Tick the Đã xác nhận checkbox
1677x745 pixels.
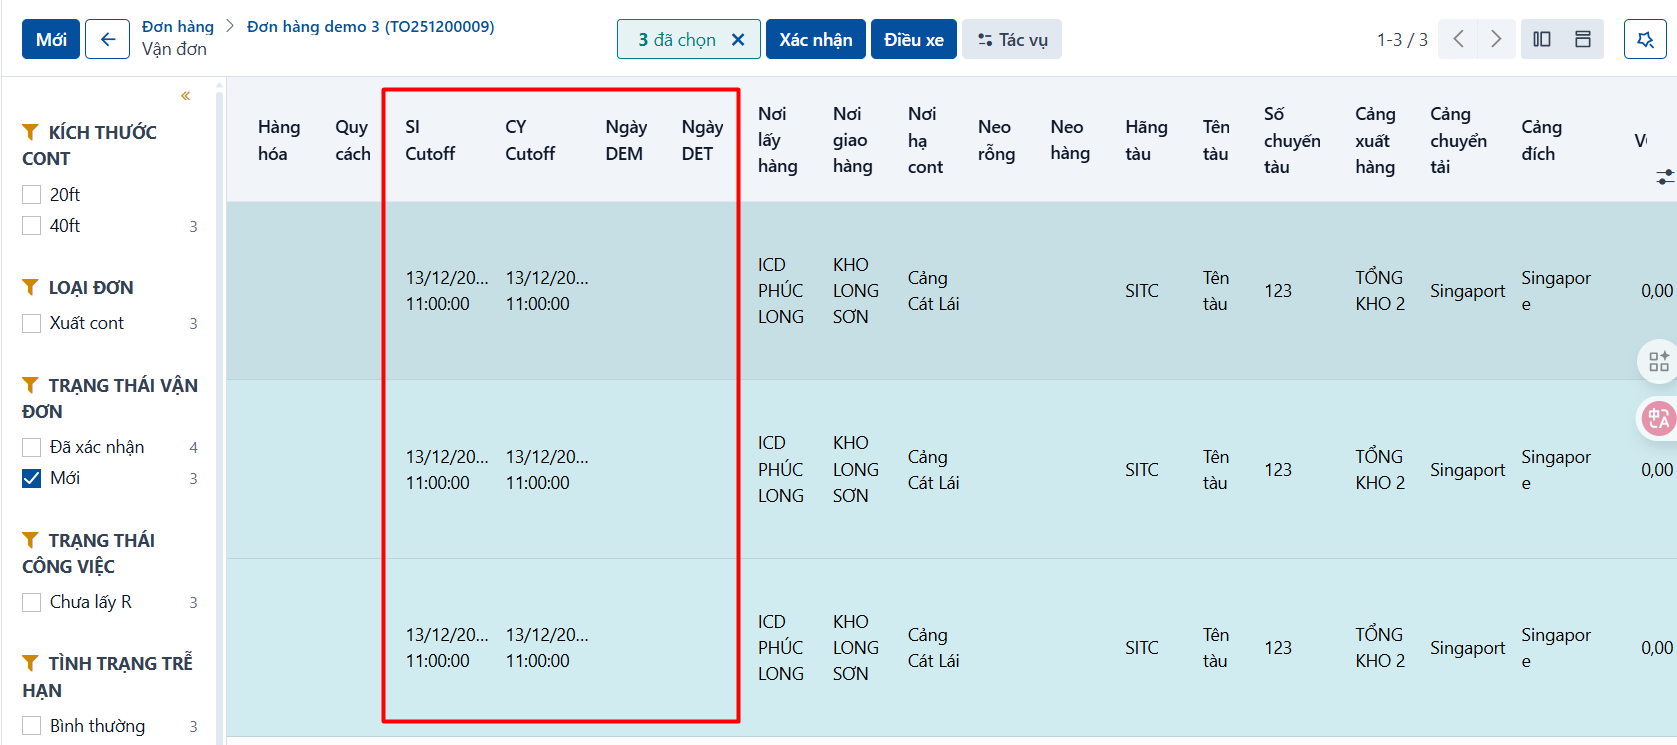tap(32, 447)
